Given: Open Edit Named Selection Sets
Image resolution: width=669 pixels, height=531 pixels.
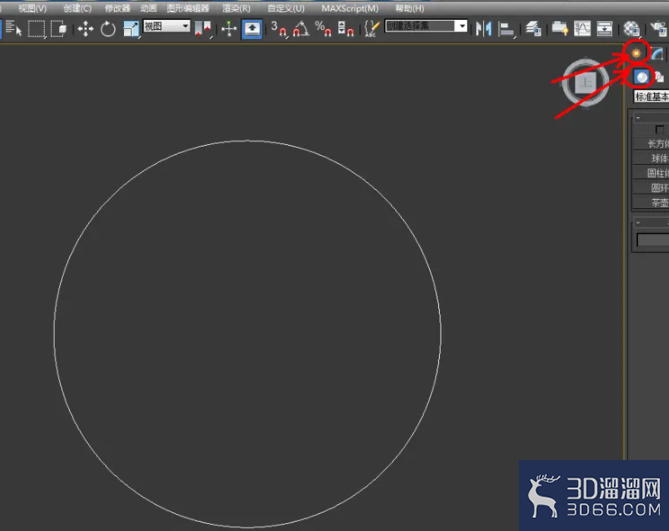Looking at the screenshot, I should 372,29.
